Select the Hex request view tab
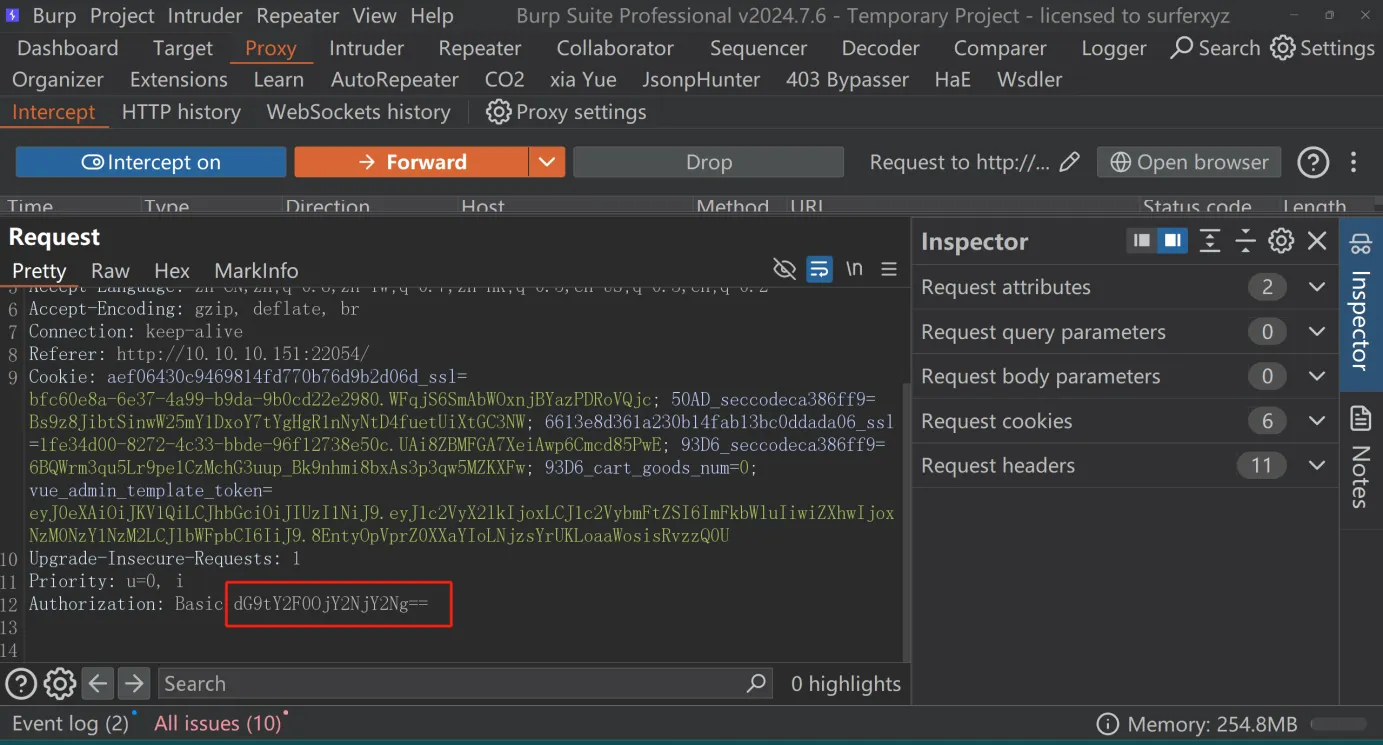Screen dimensions: 1383x745 coord(172,270)
